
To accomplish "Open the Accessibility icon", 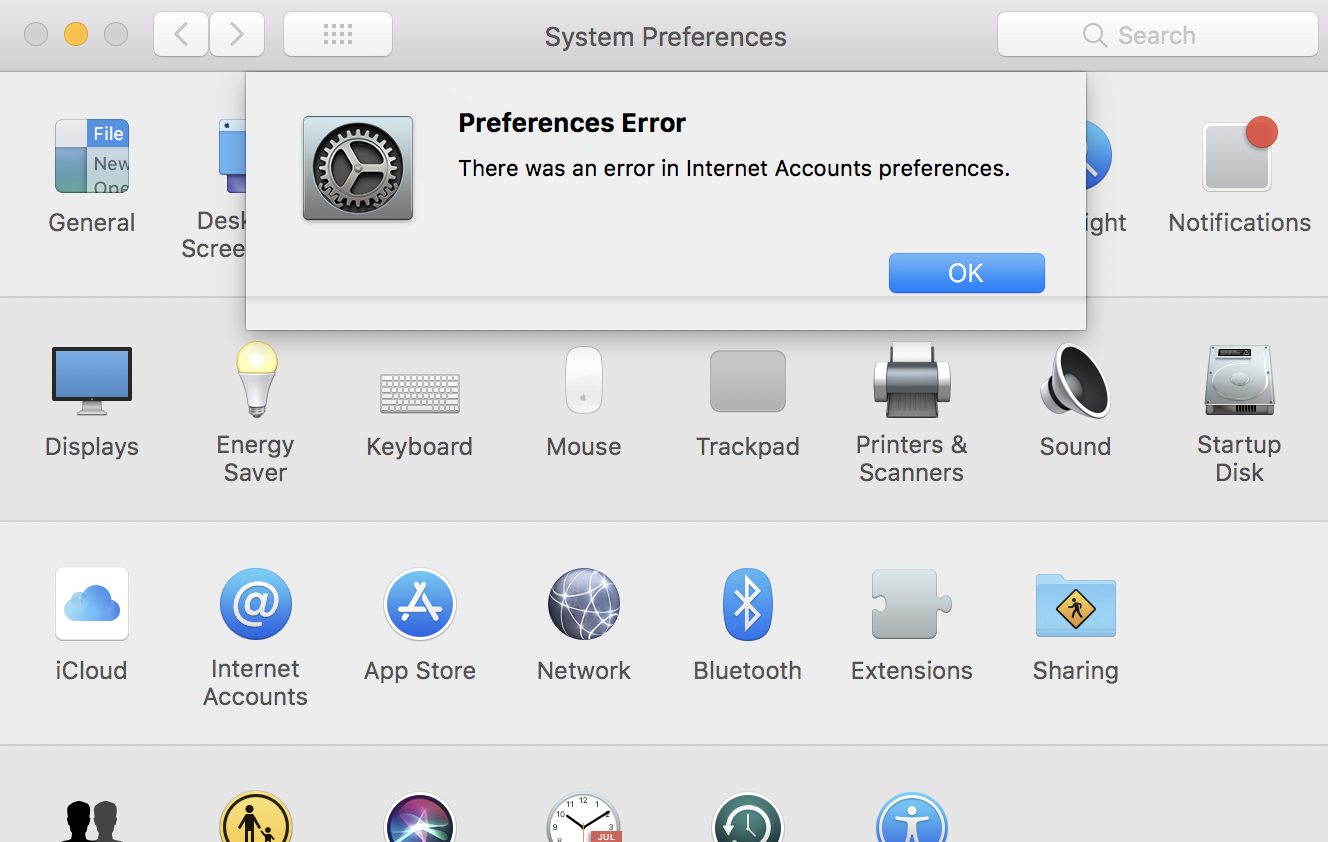I will (x=912, y=817).
